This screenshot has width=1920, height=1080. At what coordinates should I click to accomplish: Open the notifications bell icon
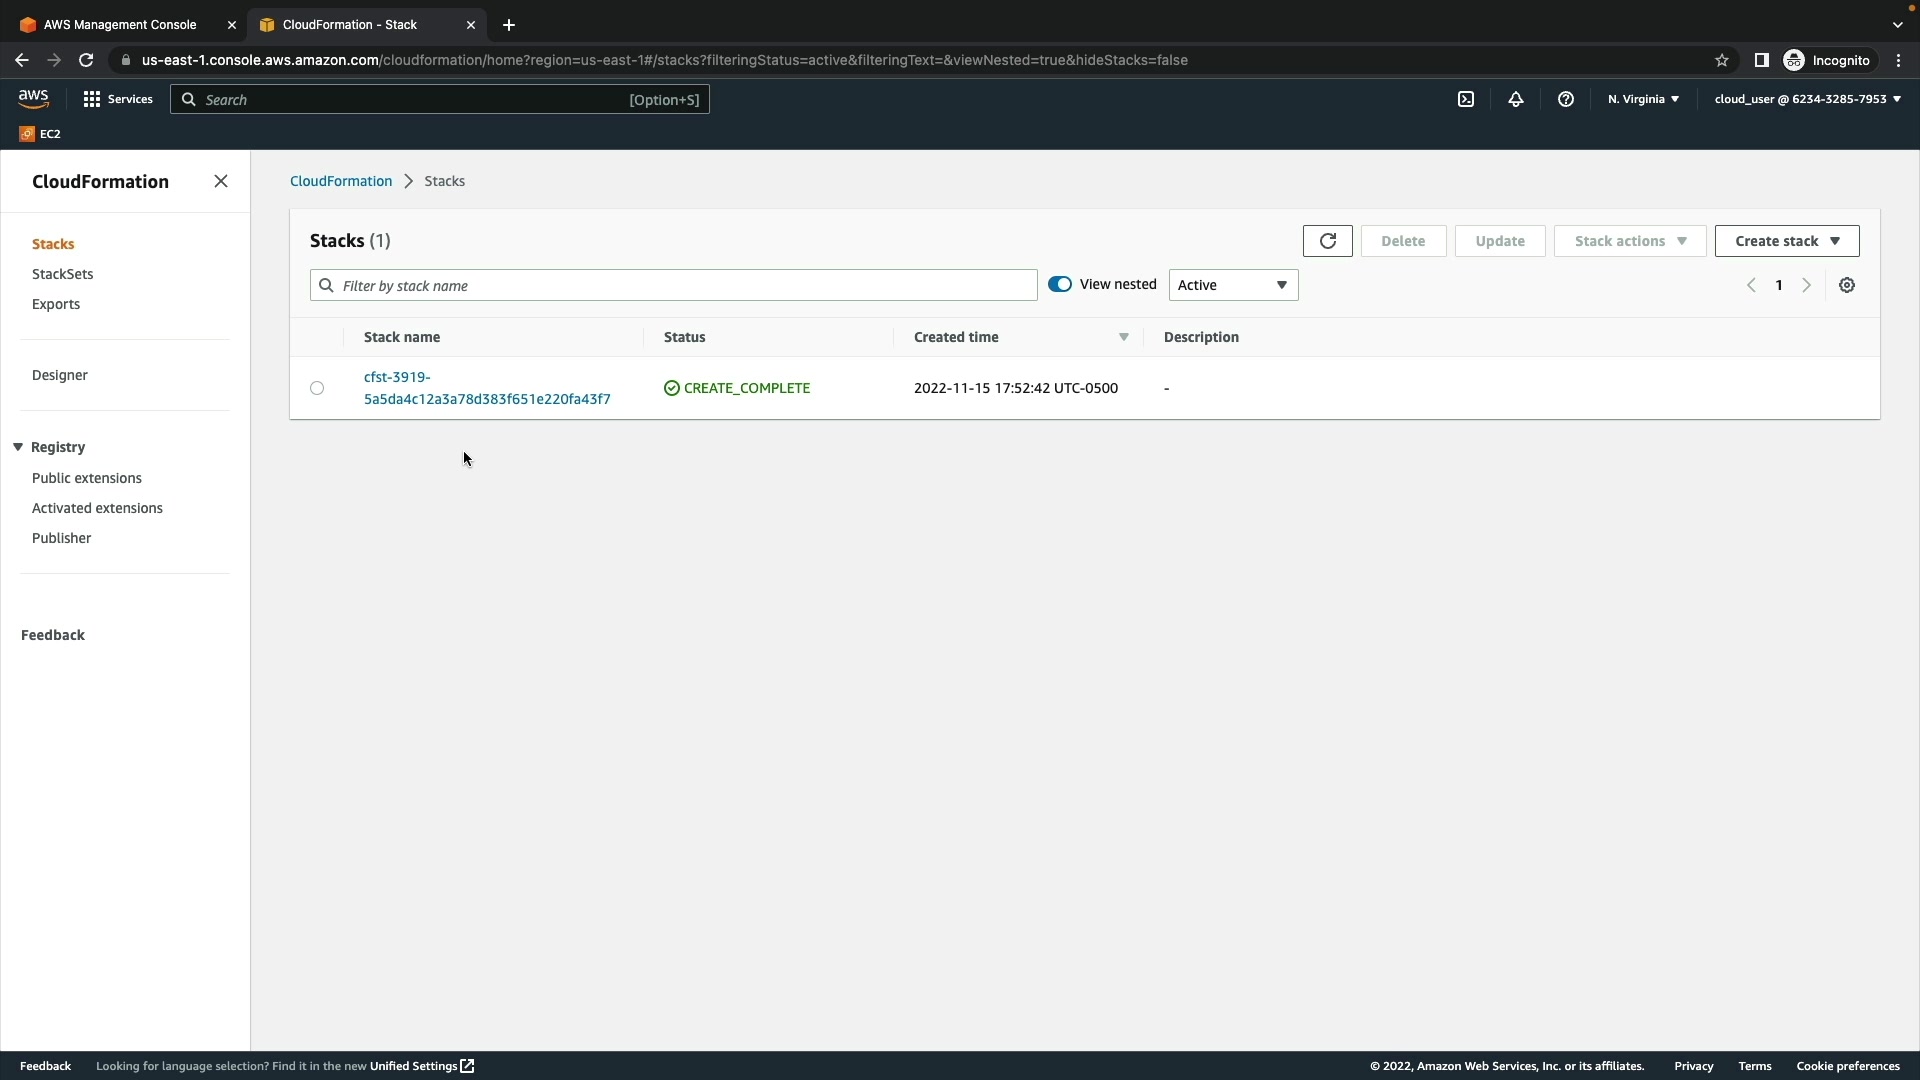[x=1515, y=99]
